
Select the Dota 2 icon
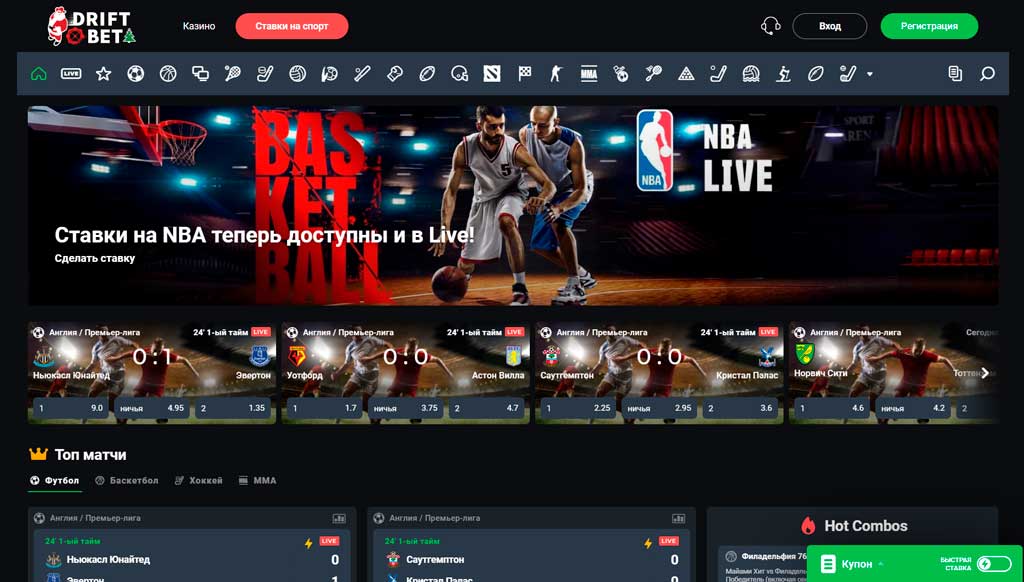coord(492,74)
